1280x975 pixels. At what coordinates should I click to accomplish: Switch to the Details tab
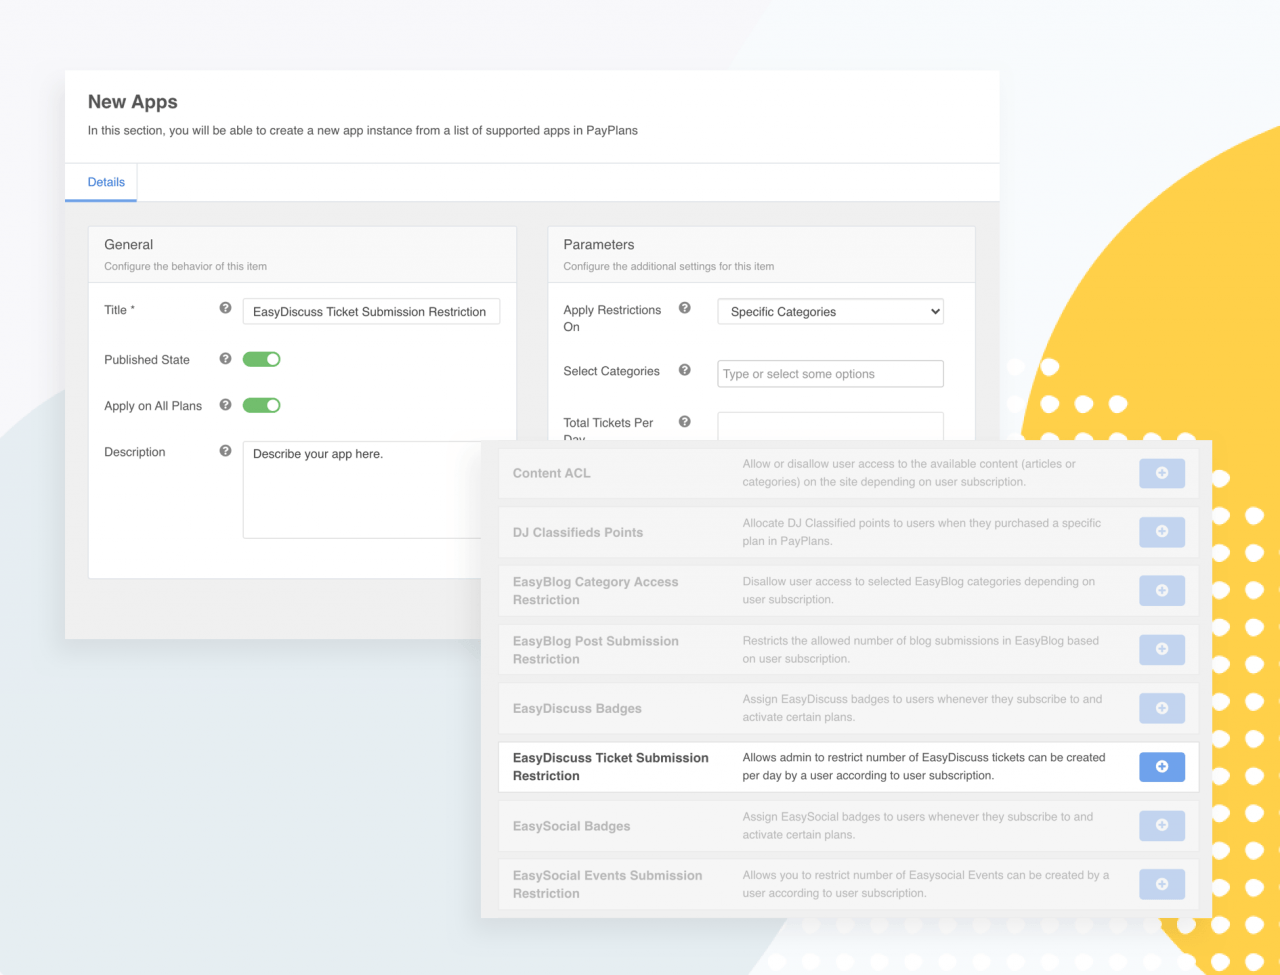point(106,182)
